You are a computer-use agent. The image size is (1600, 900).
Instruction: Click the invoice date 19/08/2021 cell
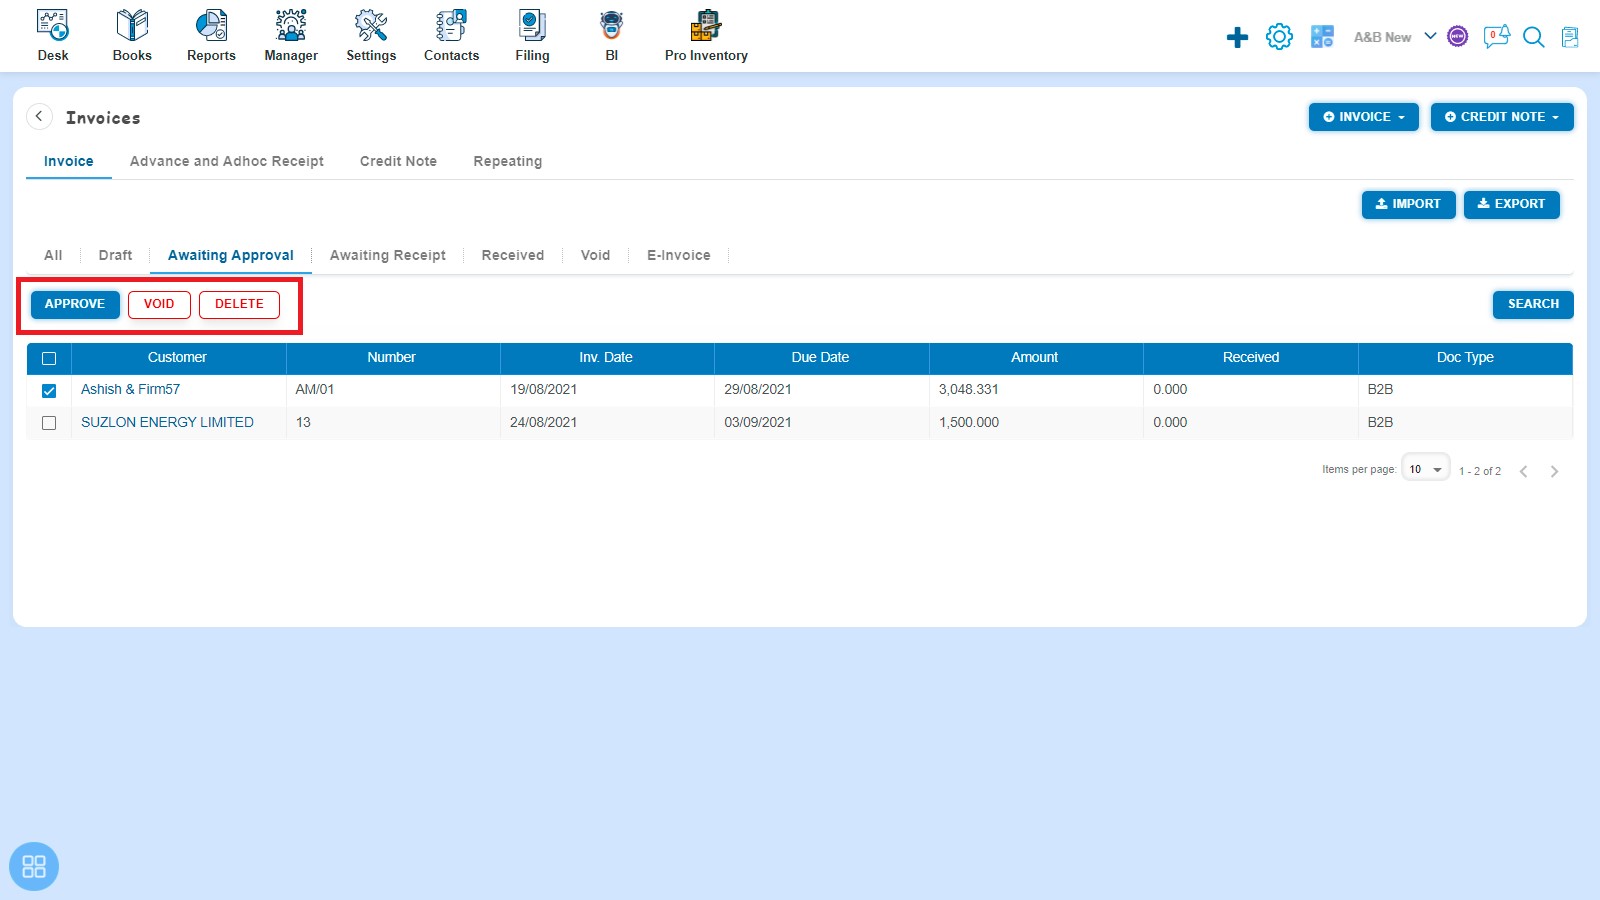(x=607, y=390)
